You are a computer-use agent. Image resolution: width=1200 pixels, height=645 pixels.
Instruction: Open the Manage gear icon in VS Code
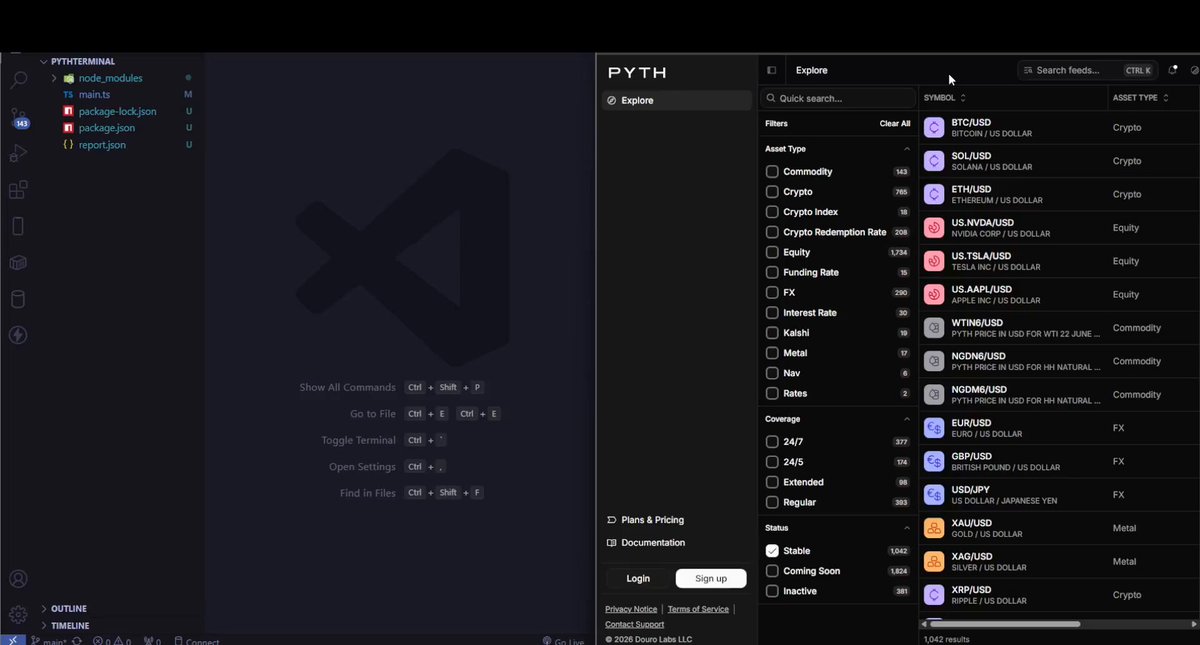pyautogui.click(x=18, y=614)
